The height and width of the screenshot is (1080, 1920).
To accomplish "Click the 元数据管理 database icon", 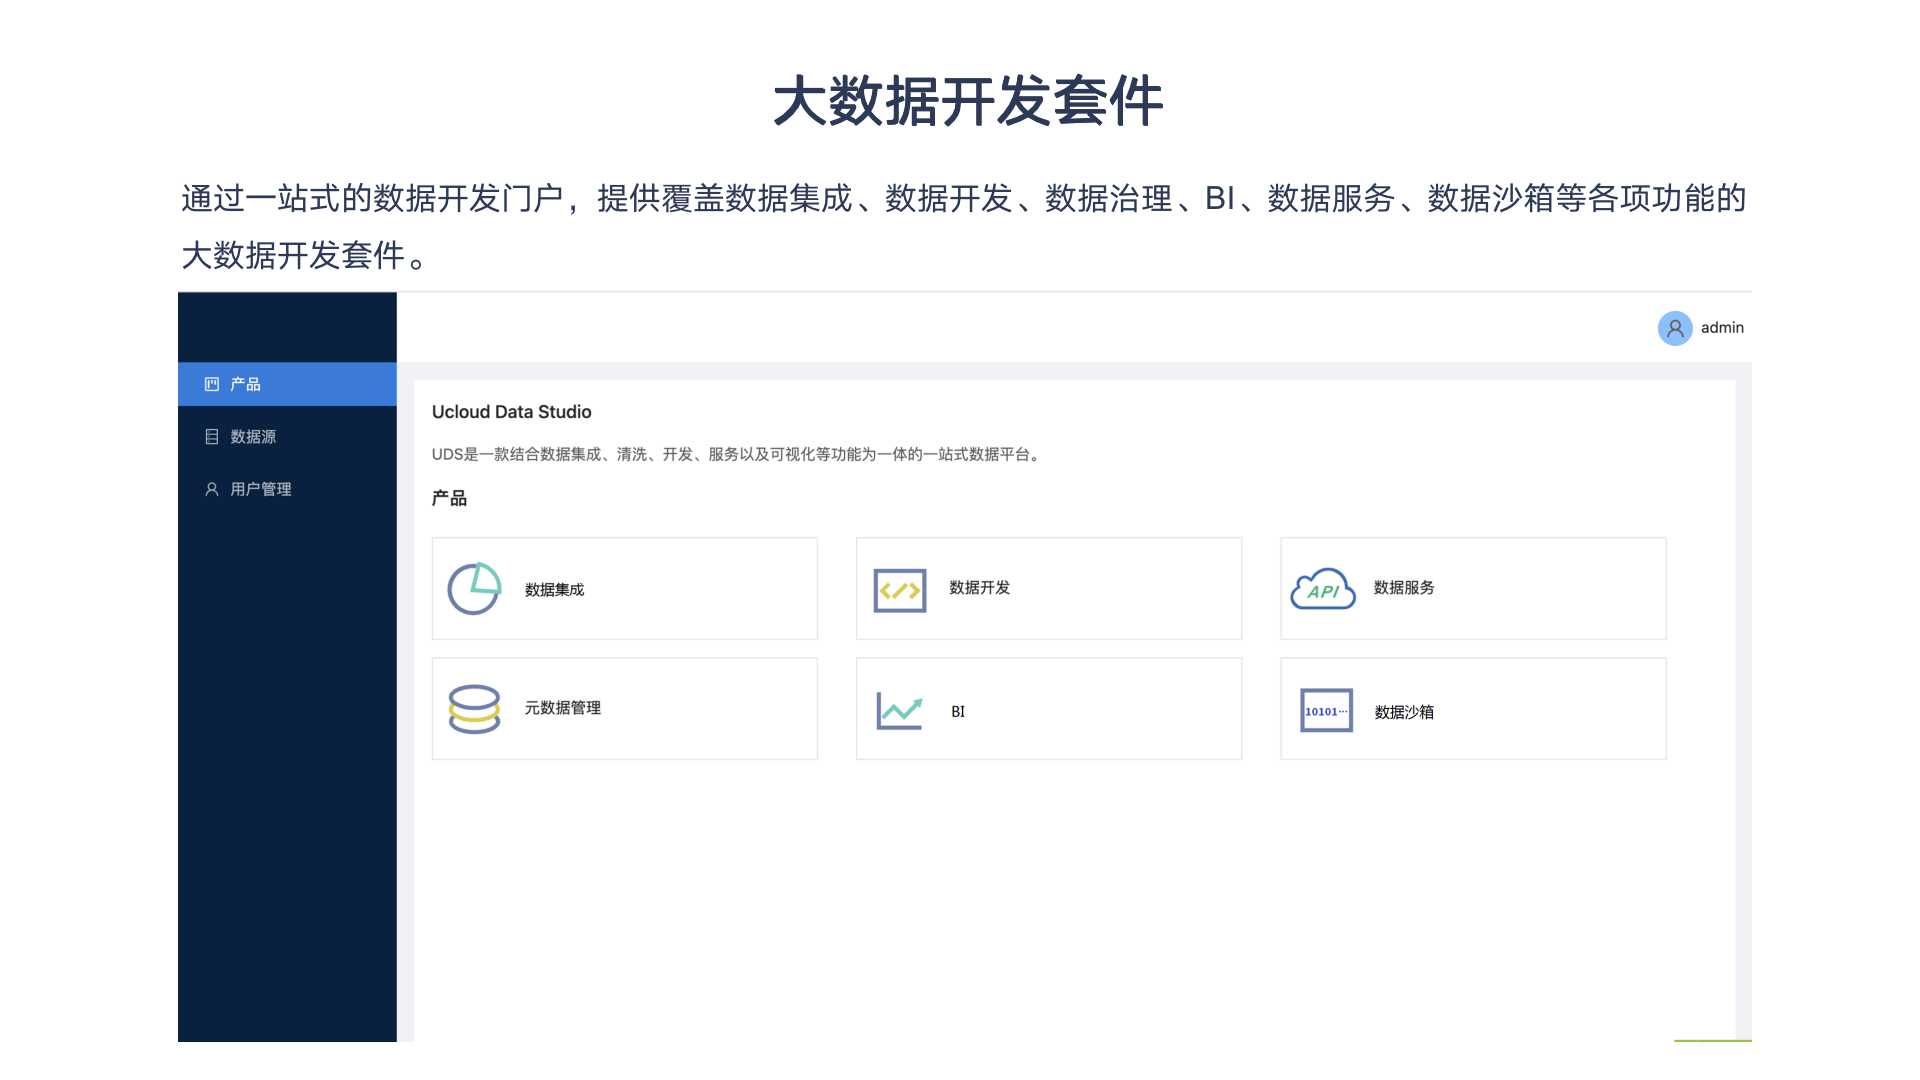I will pos(474,708).
